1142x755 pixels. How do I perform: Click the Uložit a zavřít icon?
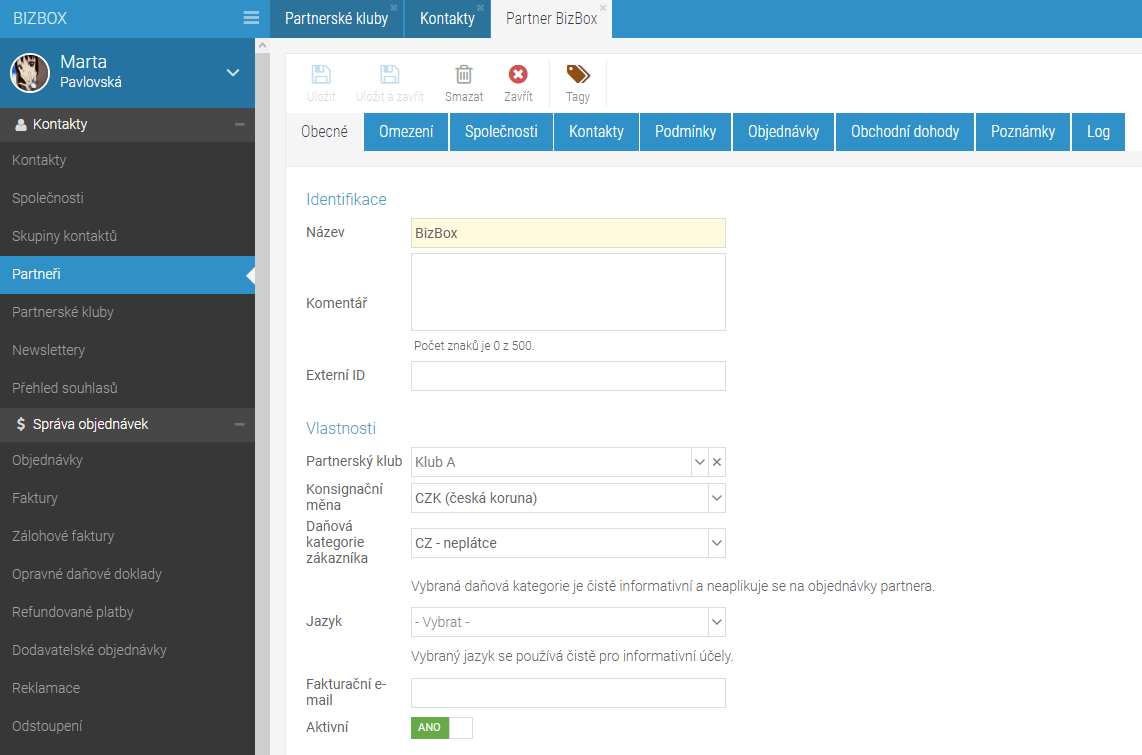[390, 75]
